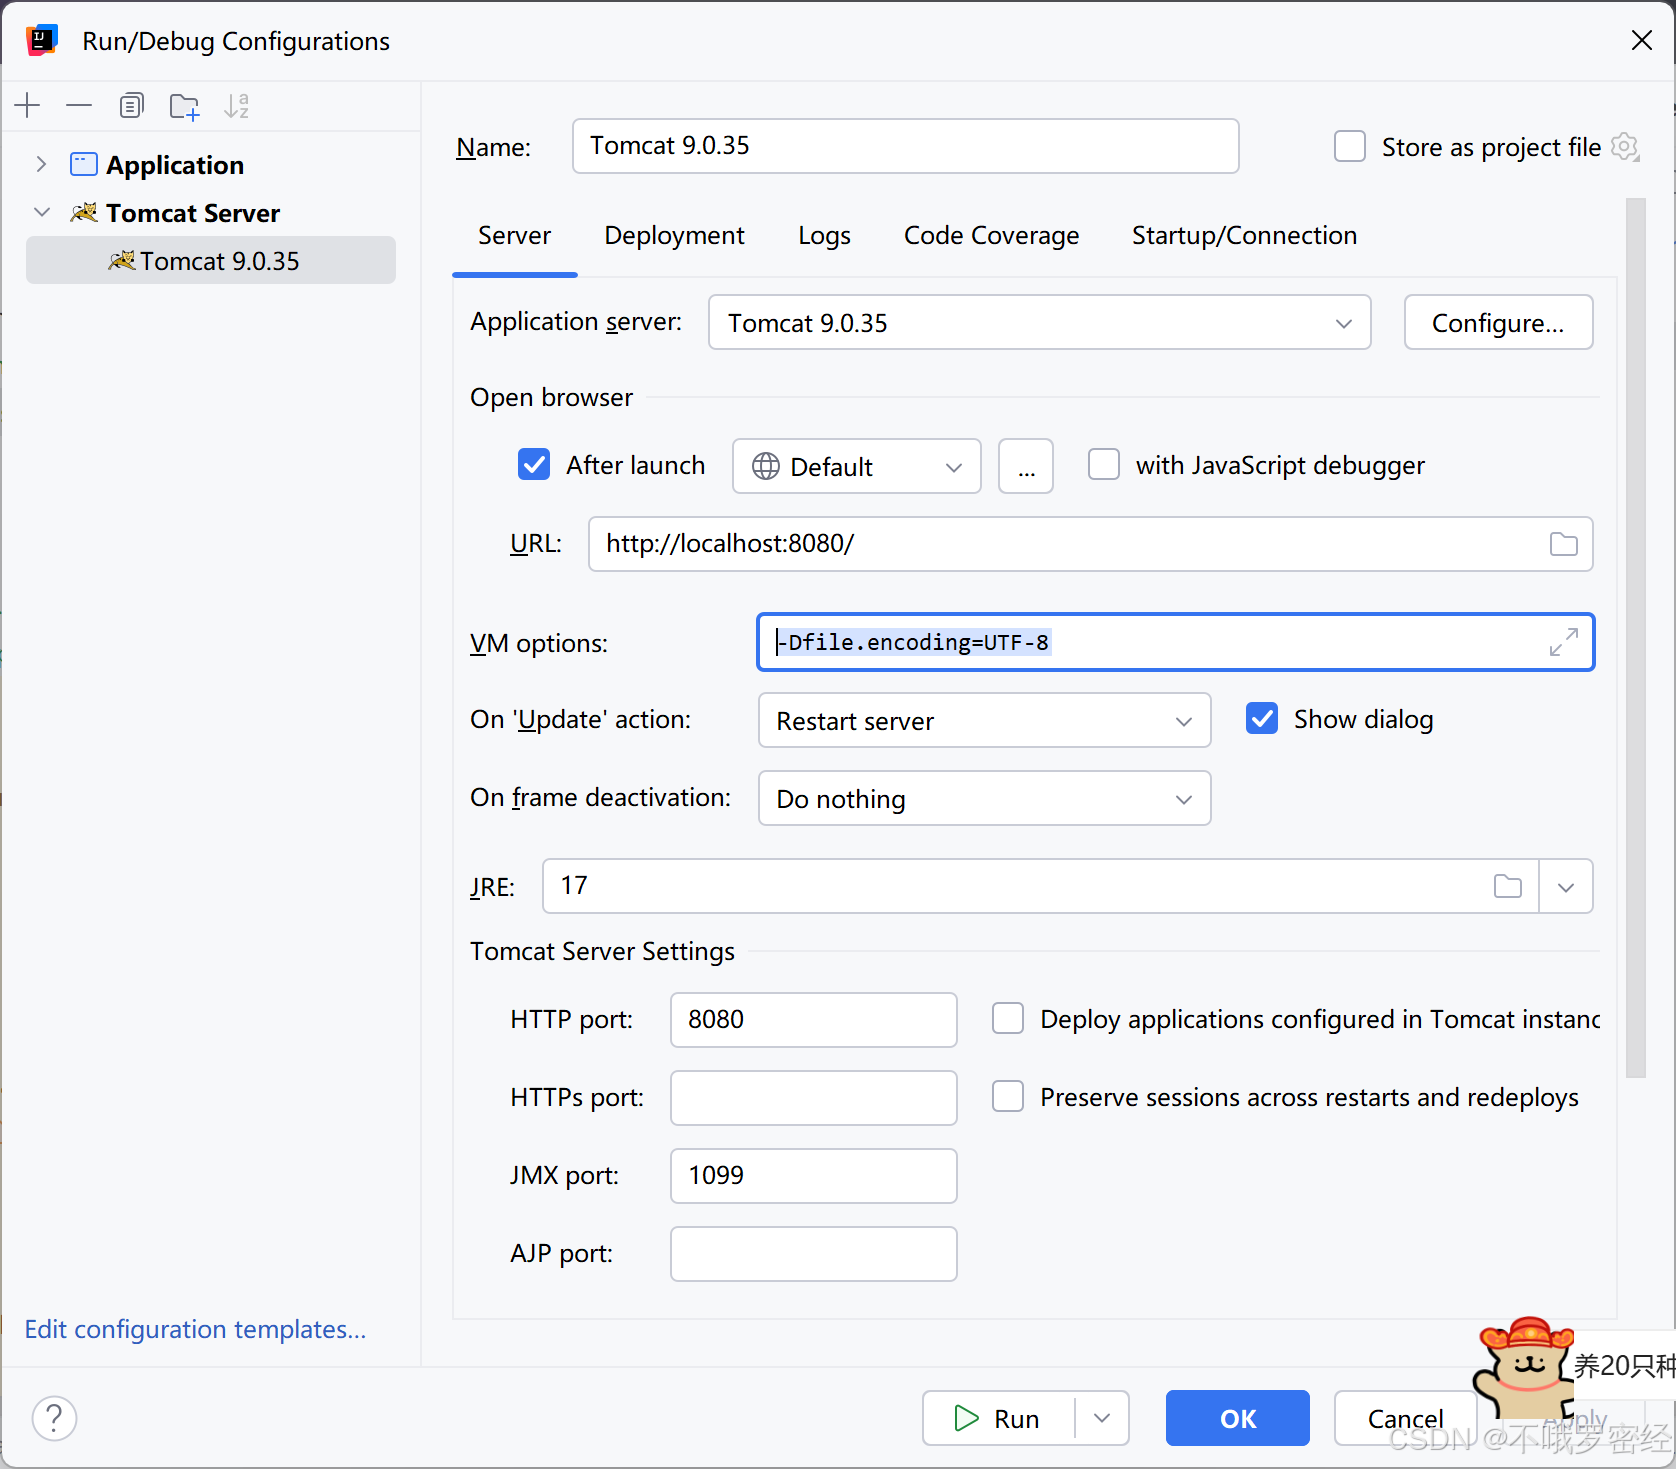Browse folder icon in the URL field
Image resolution: width=1676 pixels, height=1469 pixels.
(x=1564, y=544)
